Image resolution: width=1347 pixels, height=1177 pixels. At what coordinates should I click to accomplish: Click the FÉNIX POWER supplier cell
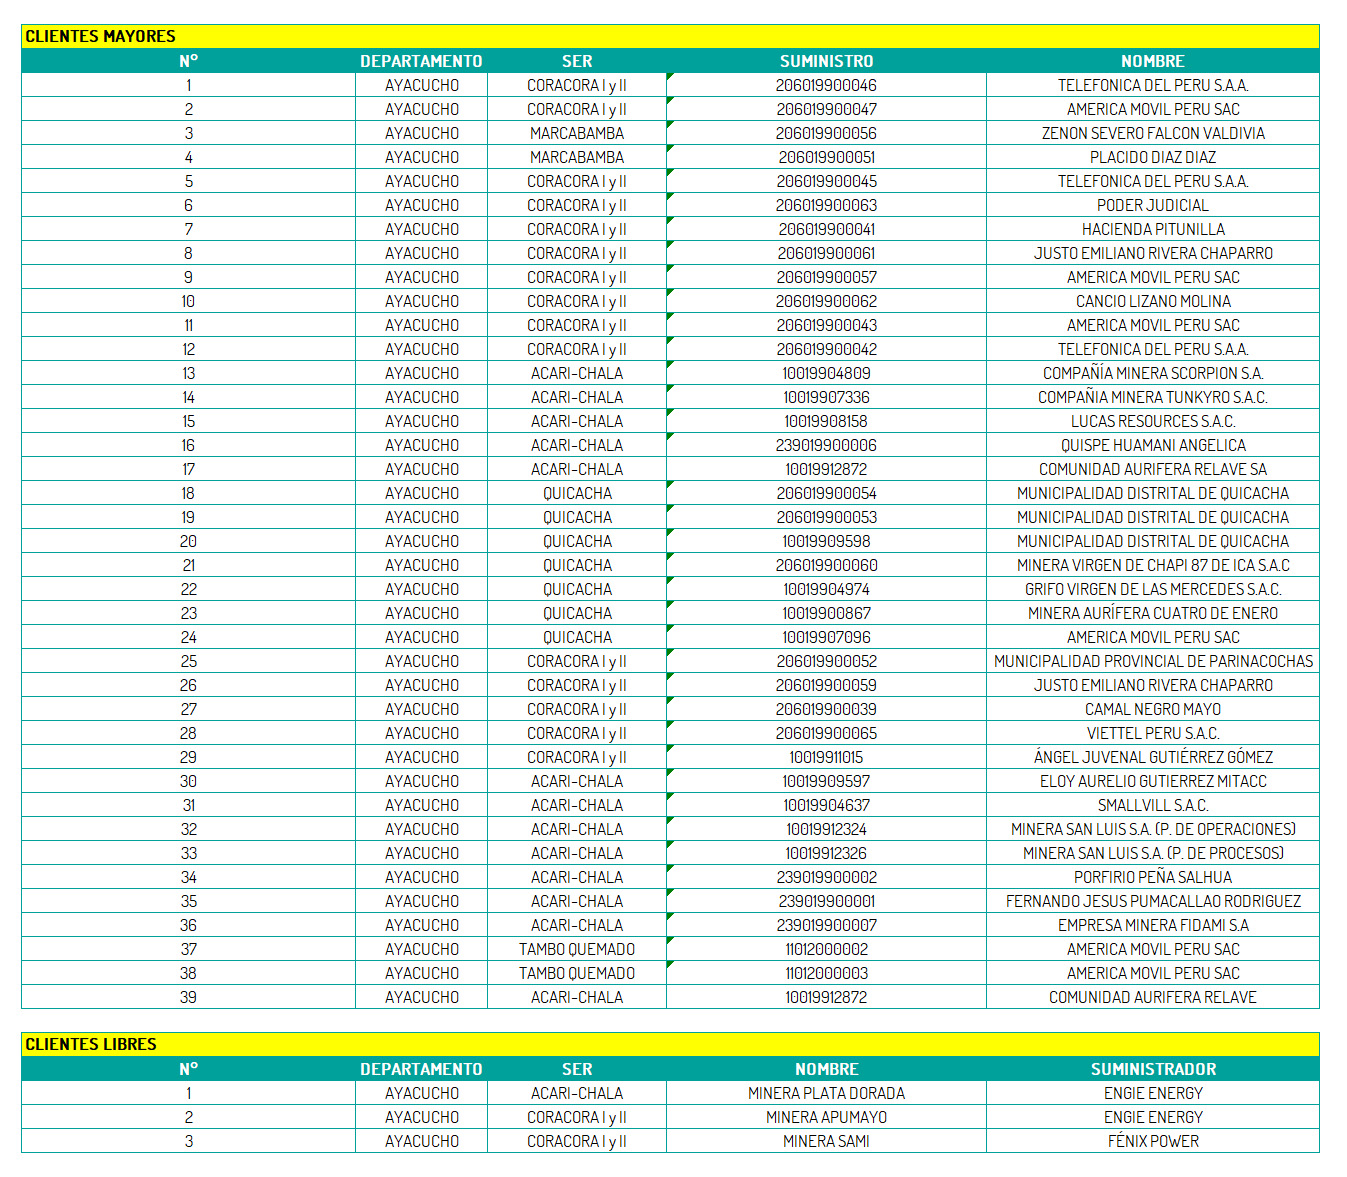click(x=1153, y=1141)
